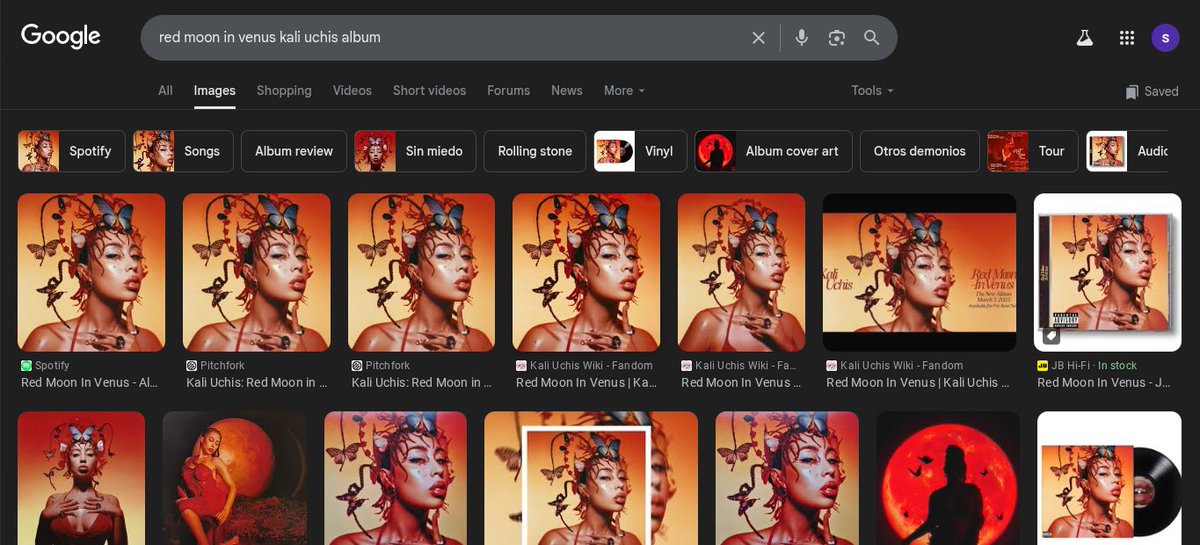Image resolution: width=1200 pixels, height=545 pixels.
Task: Open the Short videos tab
Action: [429, 90]
